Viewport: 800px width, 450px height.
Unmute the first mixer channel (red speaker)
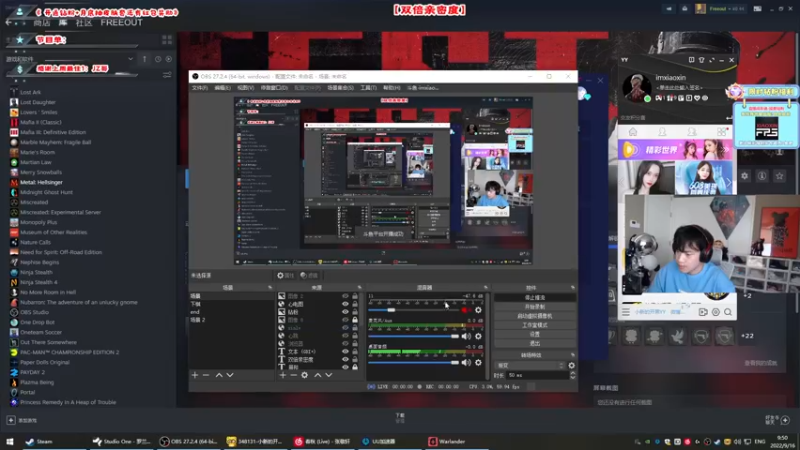466,310
